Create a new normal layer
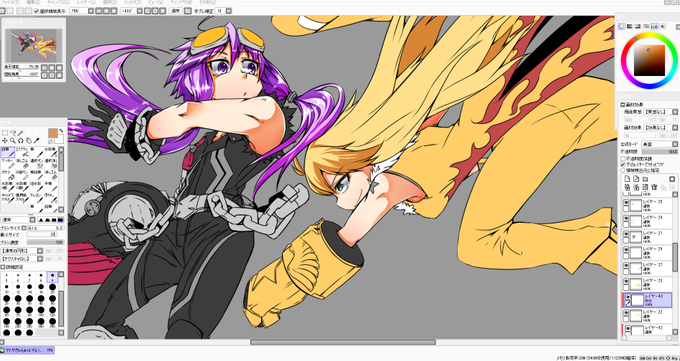680x361 pixels. click(627, 179)
